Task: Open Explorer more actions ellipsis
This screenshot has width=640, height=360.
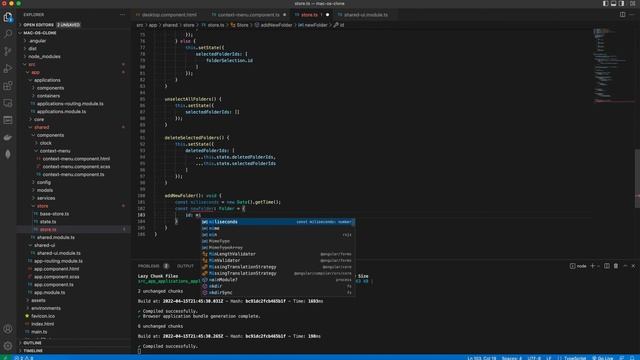Action: pyautogui.click(x=122, y=14)
